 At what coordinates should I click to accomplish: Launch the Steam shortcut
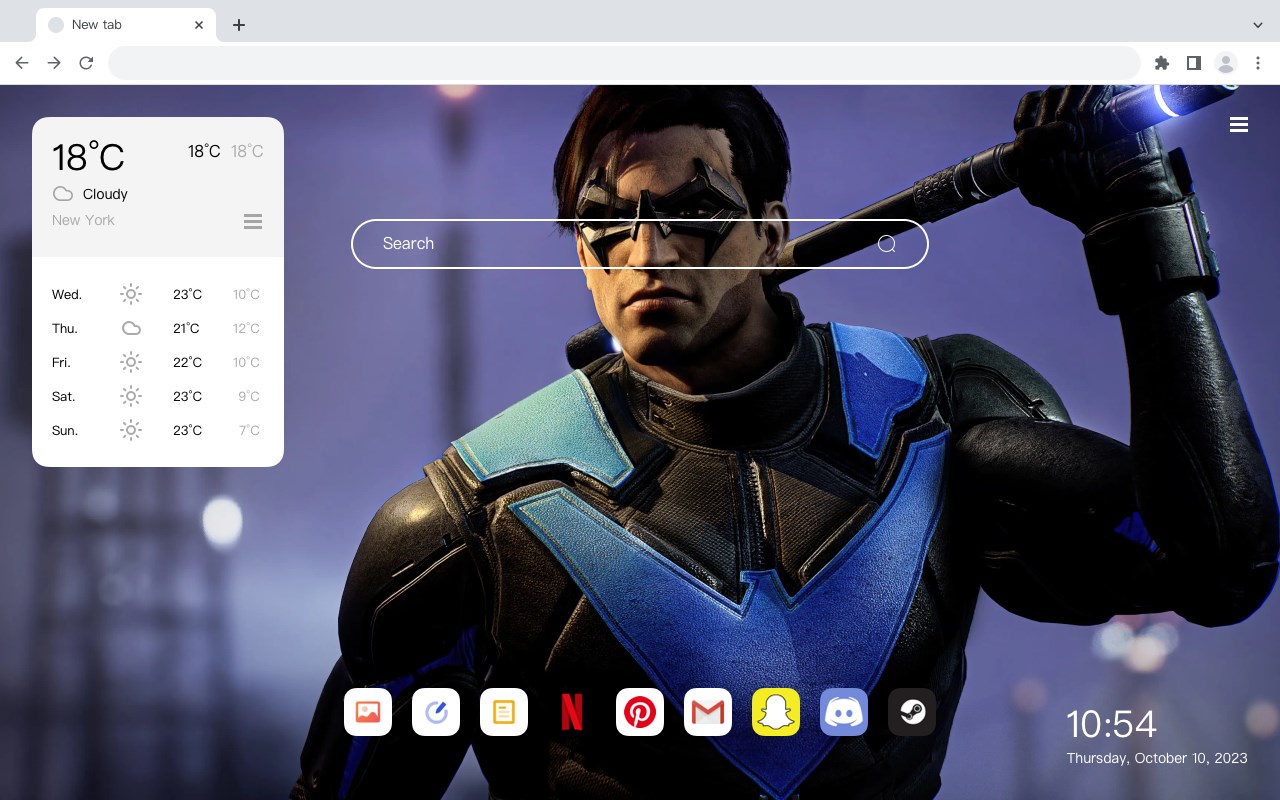click(912, 712)
